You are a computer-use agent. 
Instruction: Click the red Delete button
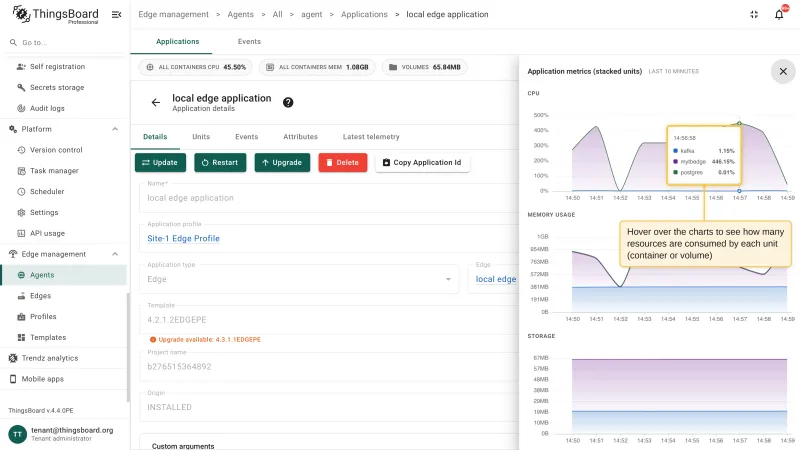[343, 163]
